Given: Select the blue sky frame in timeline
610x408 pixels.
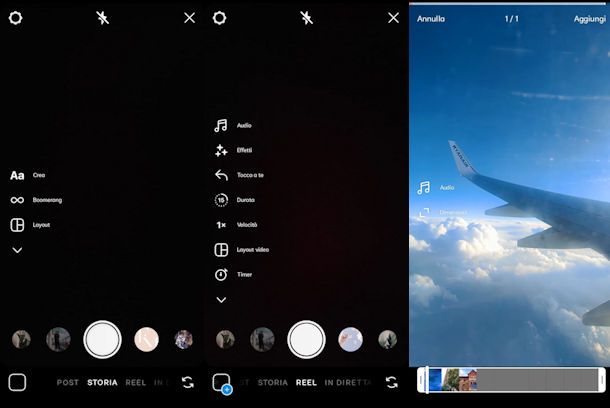Looking at the screenshot, I should [x=435, y=380].
